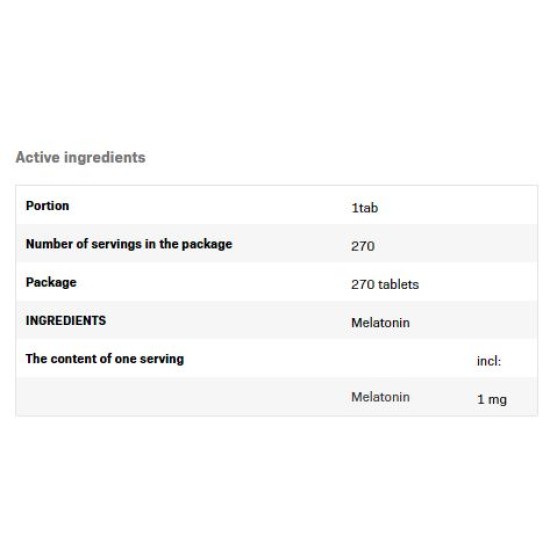Click the word servings in the second row
Image resolution: width=550 pixels, height=550 pixels.
(x=116, y=245)
